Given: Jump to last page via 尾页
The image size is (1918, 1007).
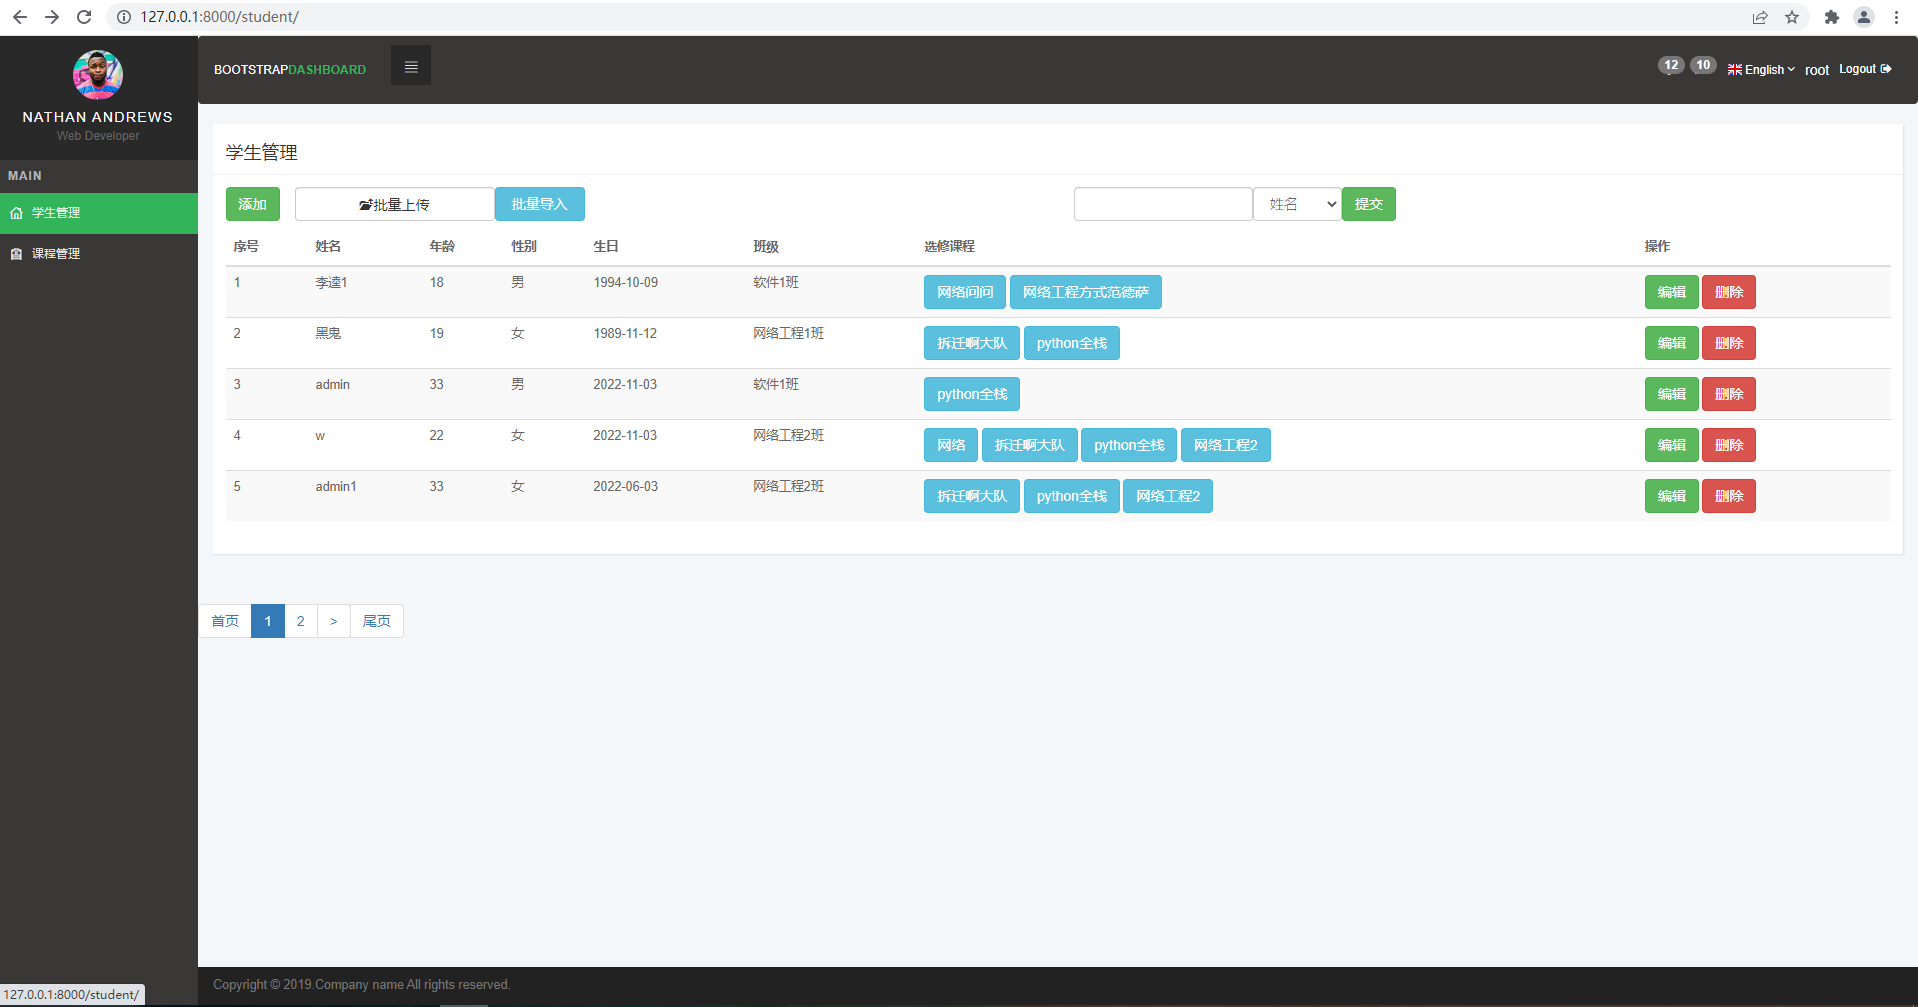Looking at the screenshot, I should tap(377, 621).
